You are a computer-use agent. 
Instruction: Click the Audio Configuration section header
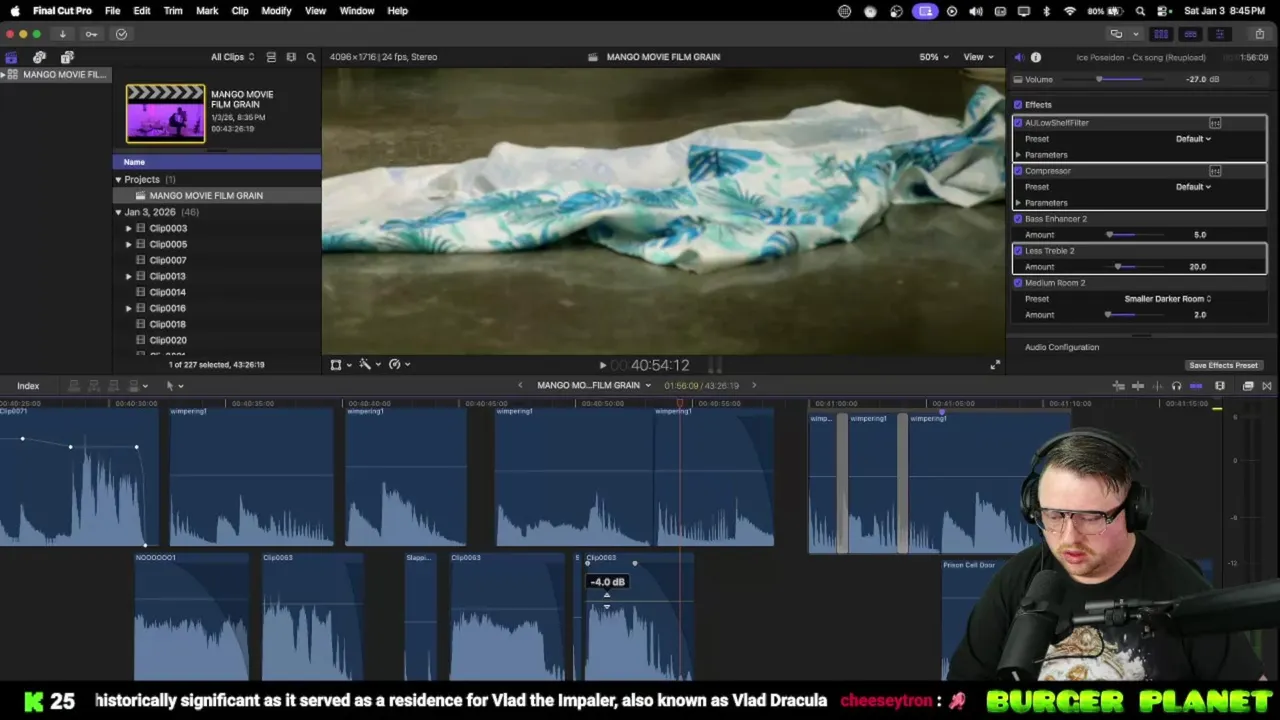coord(1062,347)
